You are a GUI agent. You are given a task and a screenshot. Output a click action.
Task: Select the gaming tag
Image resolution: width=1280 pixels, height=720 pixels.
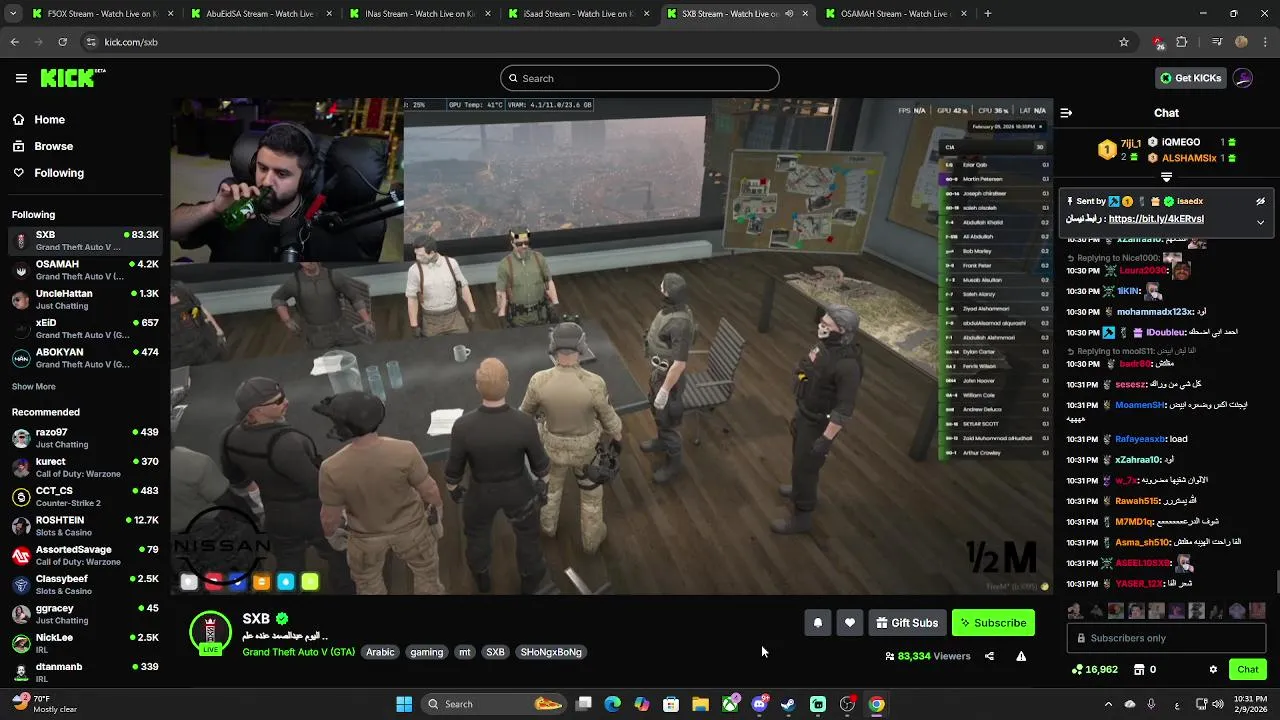[426, 652]
